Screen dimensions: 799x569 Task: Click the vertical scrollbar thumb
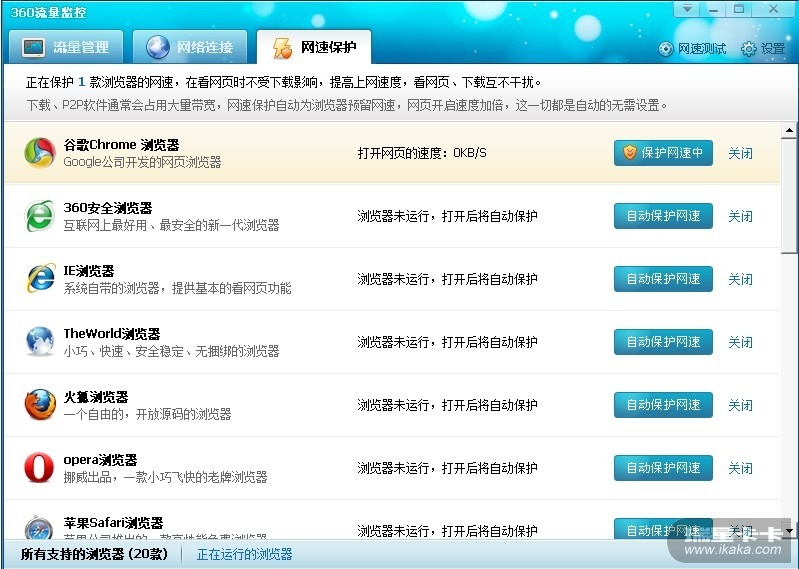tap(789, 195)
